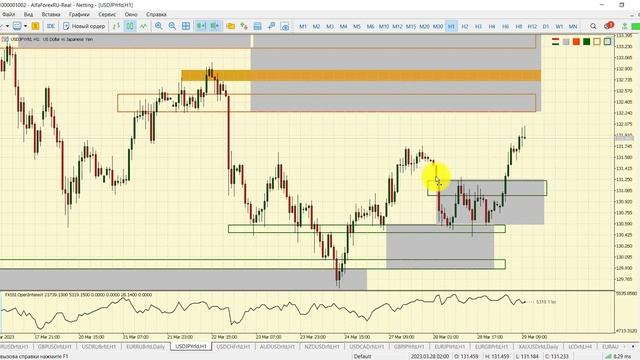Toggle chart auto scroll

point(201,26)
